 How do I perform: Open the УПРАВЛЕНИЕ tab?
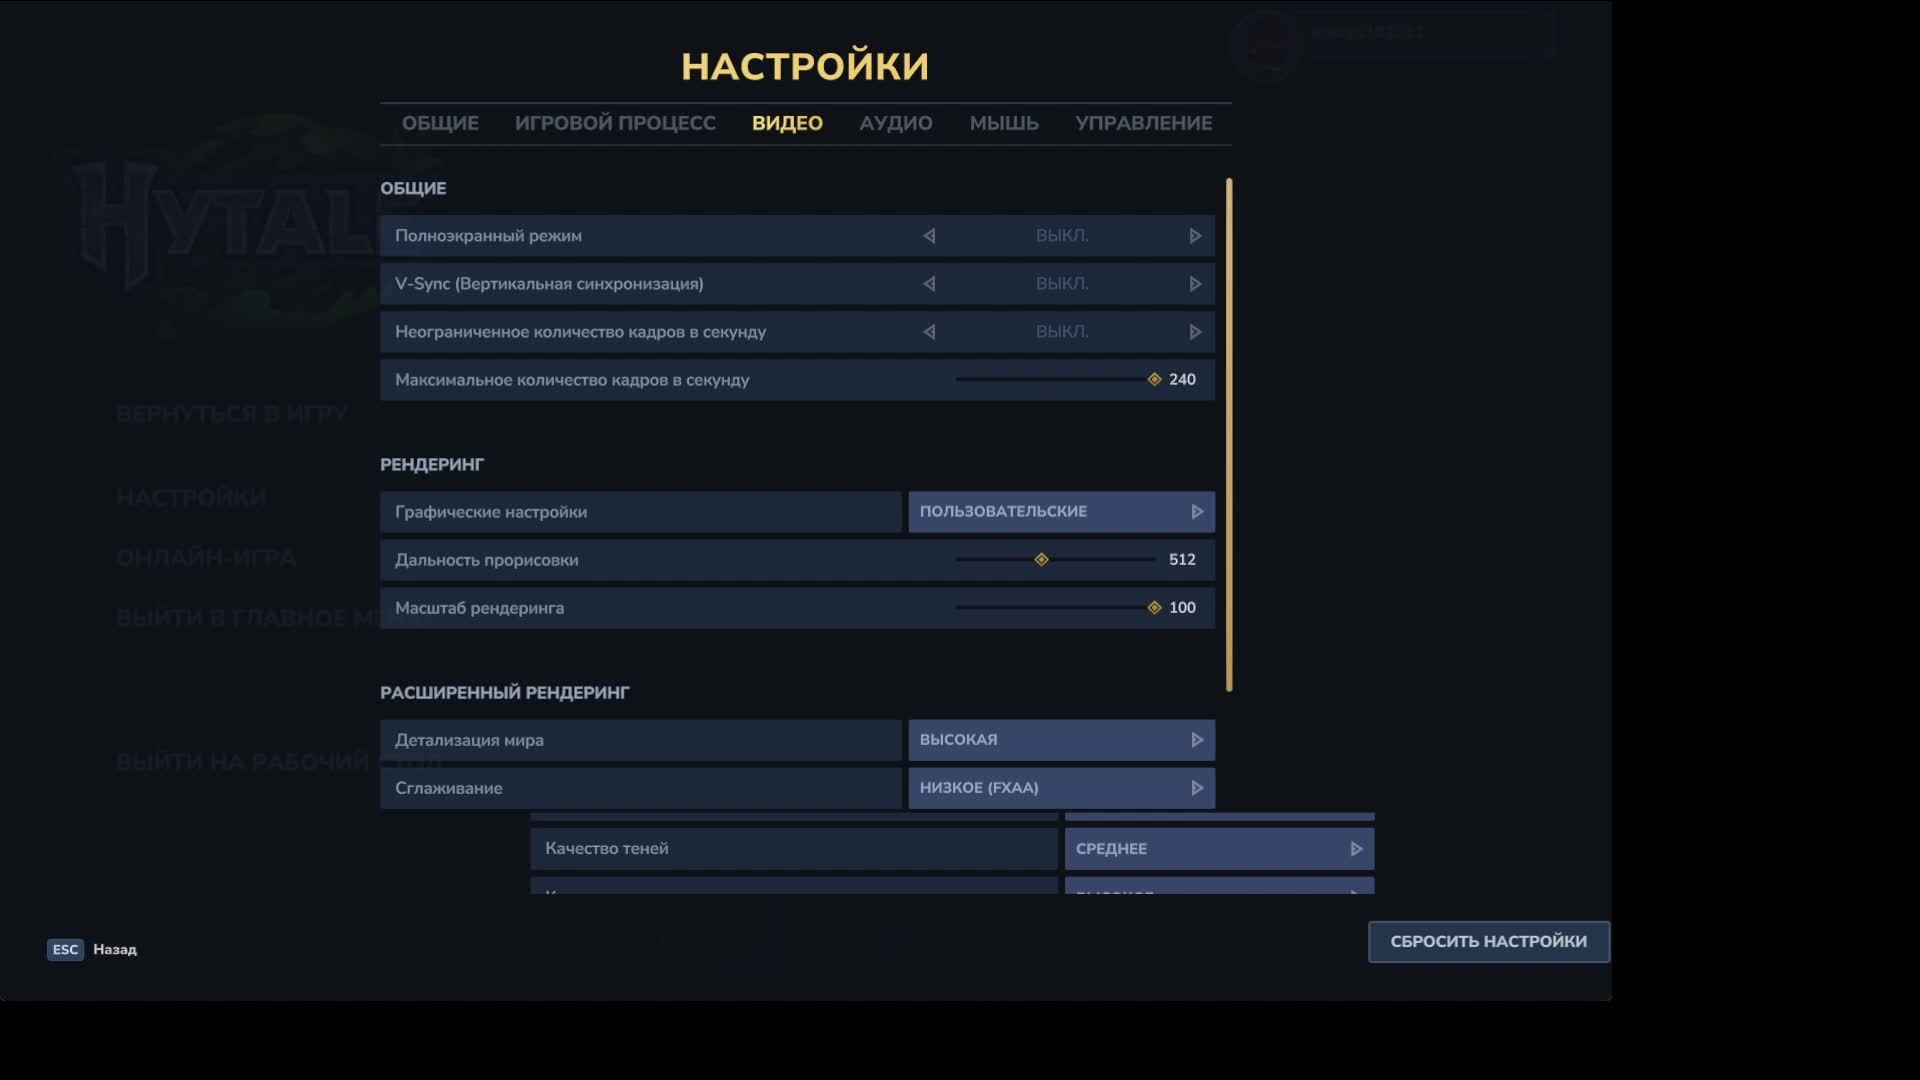[1143, 123]
